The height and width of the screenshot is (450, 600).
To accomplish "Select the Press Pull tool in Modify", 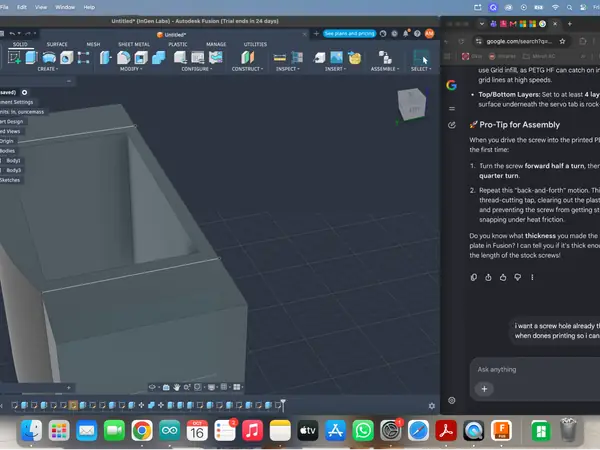I will (105, 58).
